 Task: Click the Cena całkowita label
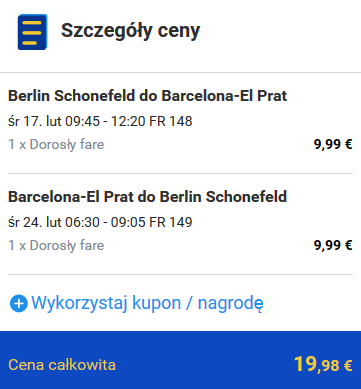(62, 365)
